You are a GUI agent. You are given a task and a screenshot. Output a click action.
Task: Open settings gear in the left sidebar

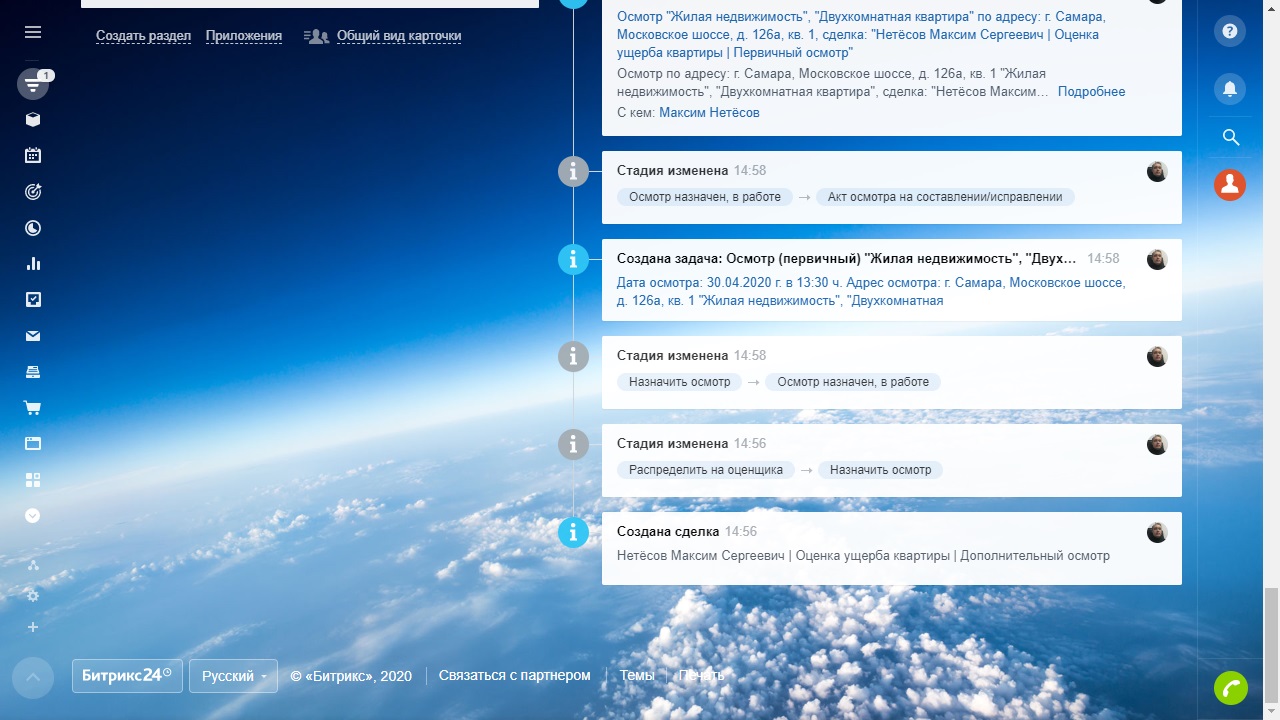tap(33, 596)
